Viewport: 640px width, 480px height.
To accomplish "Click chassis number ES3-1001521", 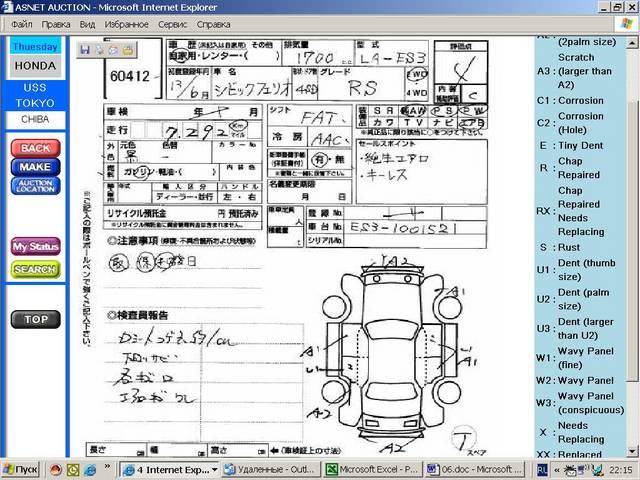I will (x=403, y=227).
